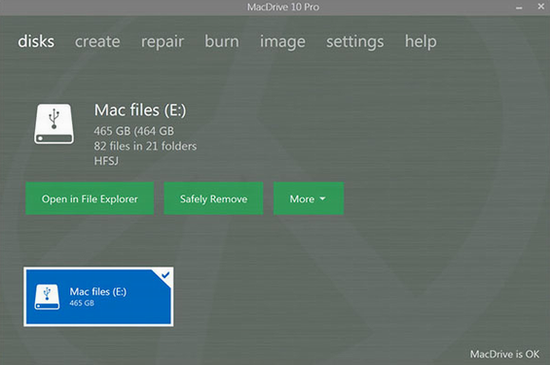Screen dimensions: 550x365
Task: Switch to the repair tab
Action: coord(162,42)
